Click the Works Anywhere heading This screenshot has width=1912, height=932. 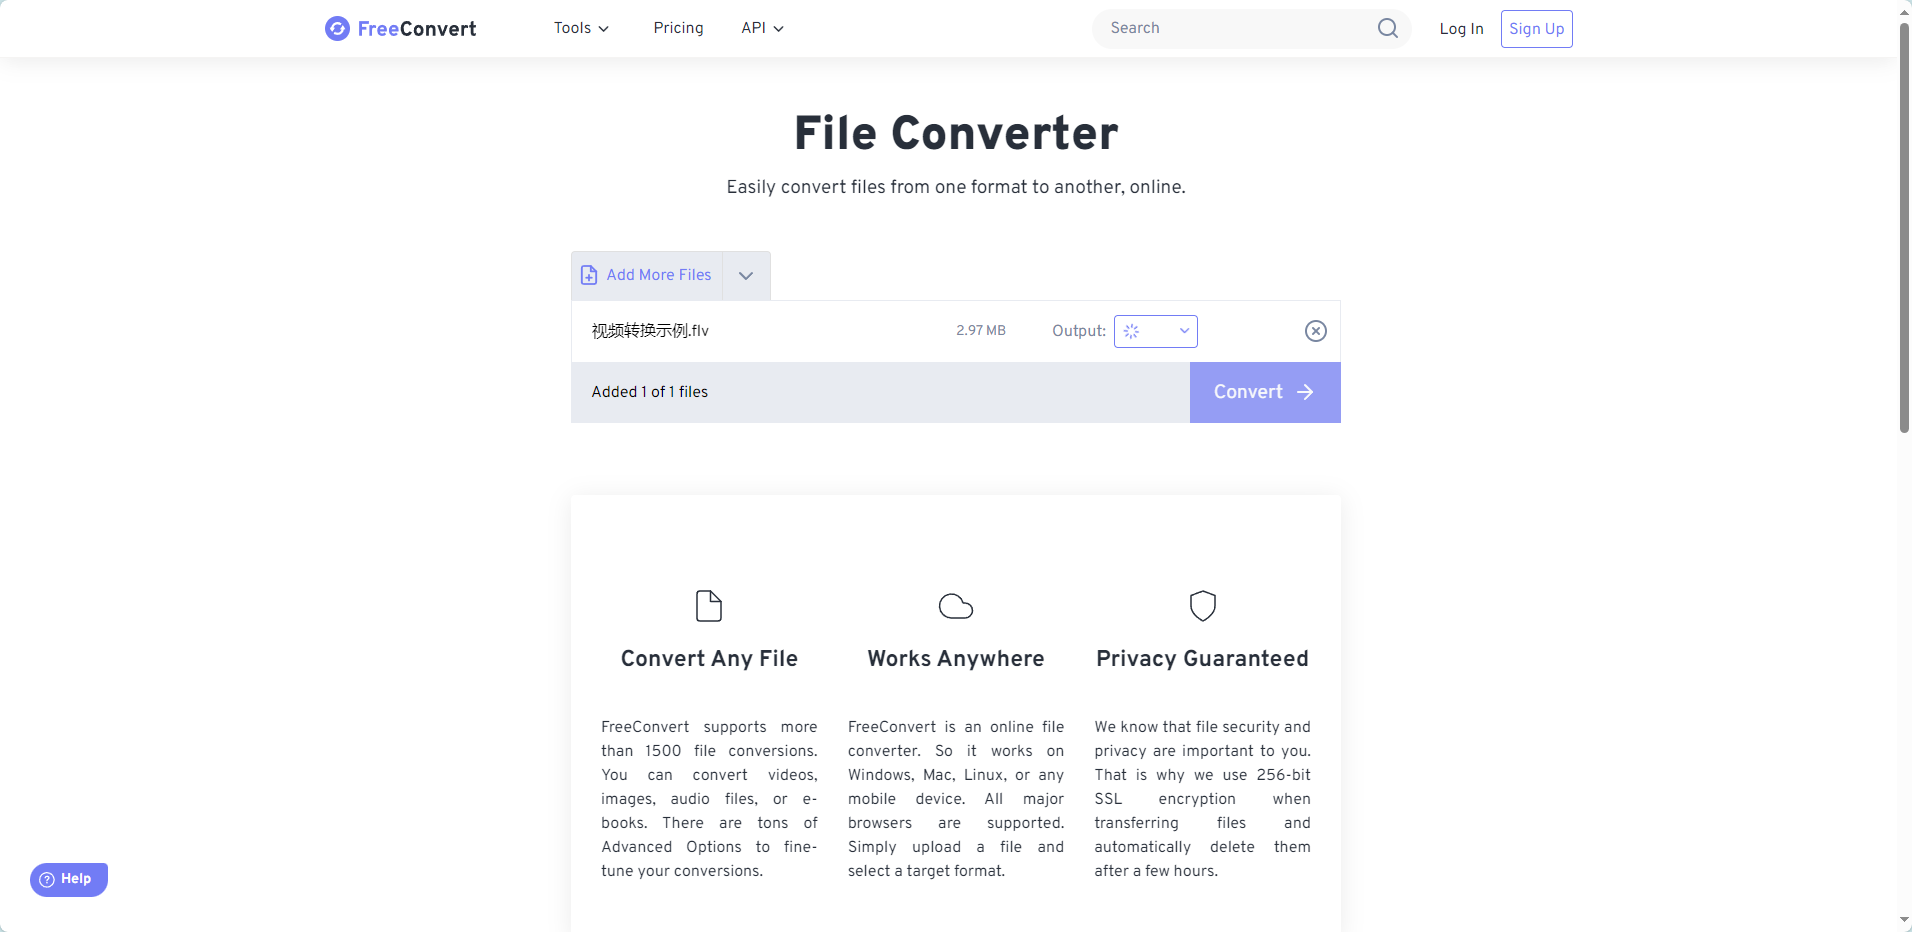coord(956,659)
